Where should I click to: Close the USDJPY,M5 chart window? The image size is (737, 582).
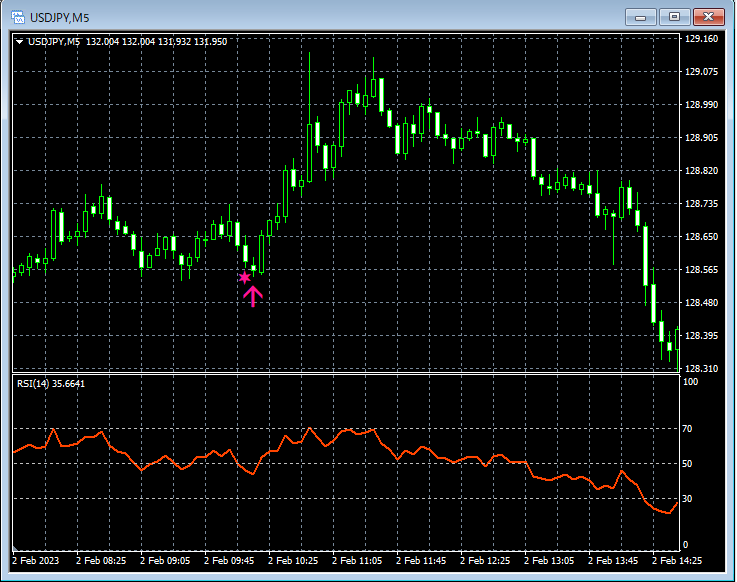[x=708, y=17]
